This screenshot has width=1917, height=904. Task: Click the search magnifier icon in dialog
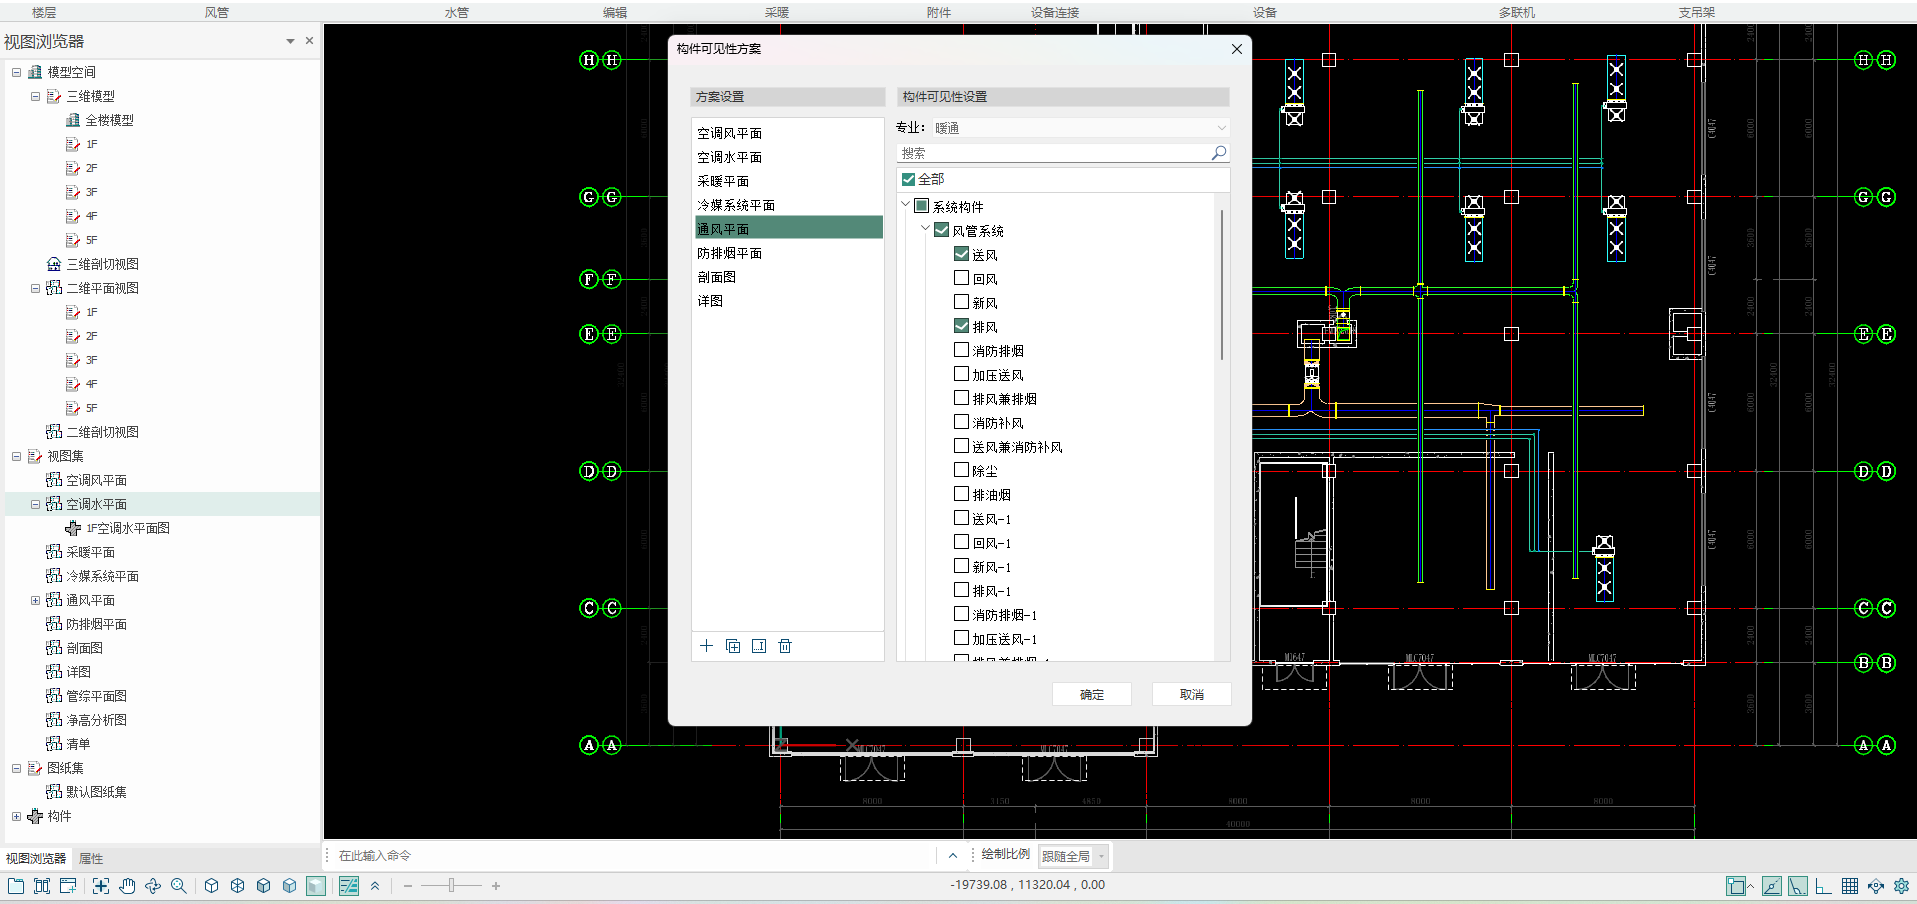[1218, 153]
